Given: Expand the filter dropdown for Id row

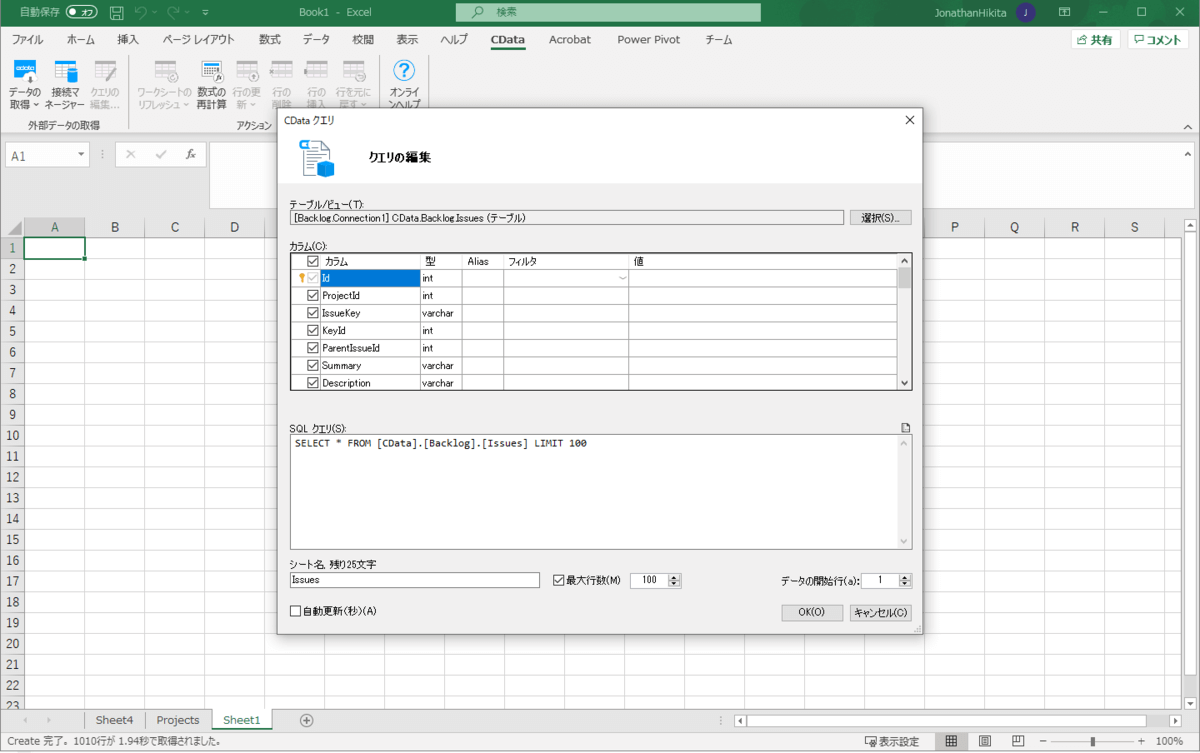Looking at the screenshot, I should point(623,278).
